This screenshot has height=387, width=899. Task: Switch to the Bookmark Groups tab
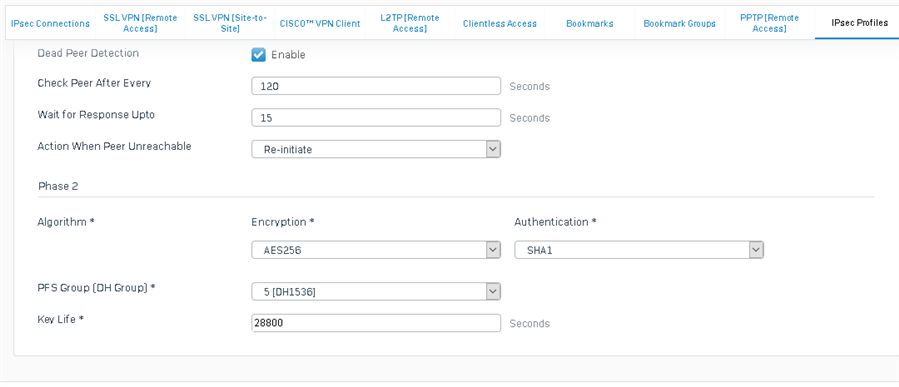(679, 24)
